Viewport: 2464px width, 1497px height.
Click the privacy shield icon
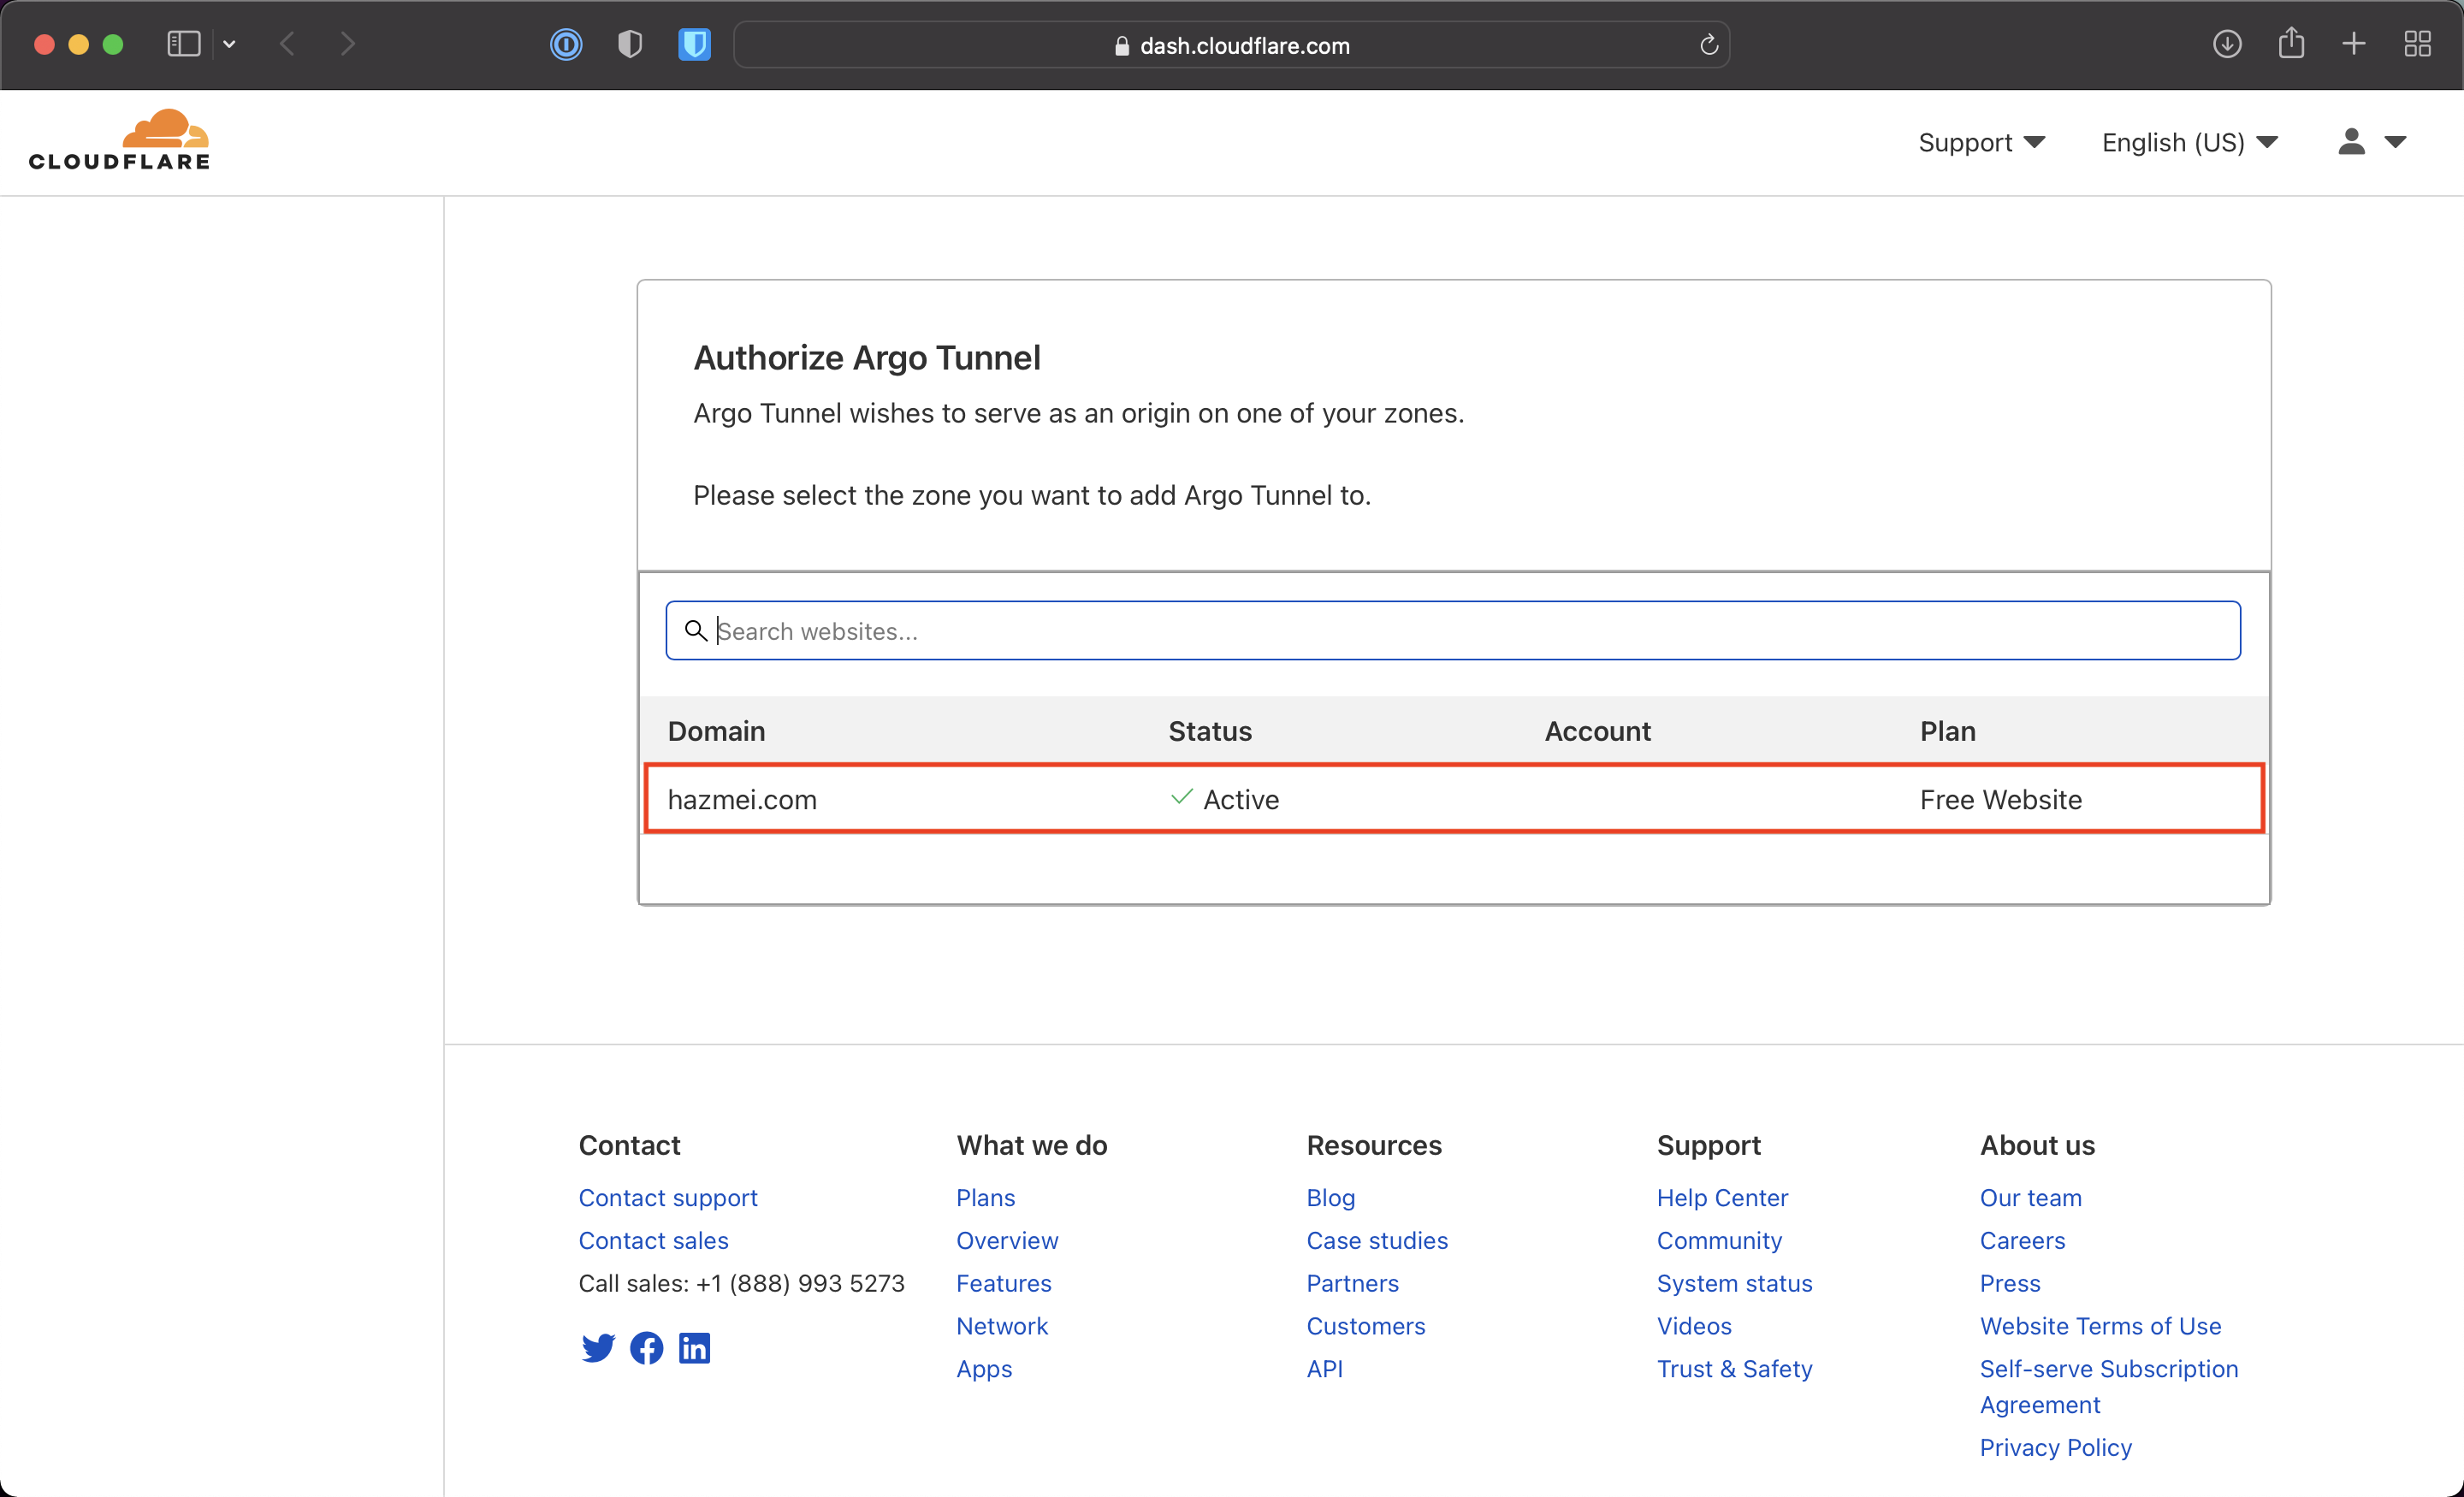tap(630, 45)
